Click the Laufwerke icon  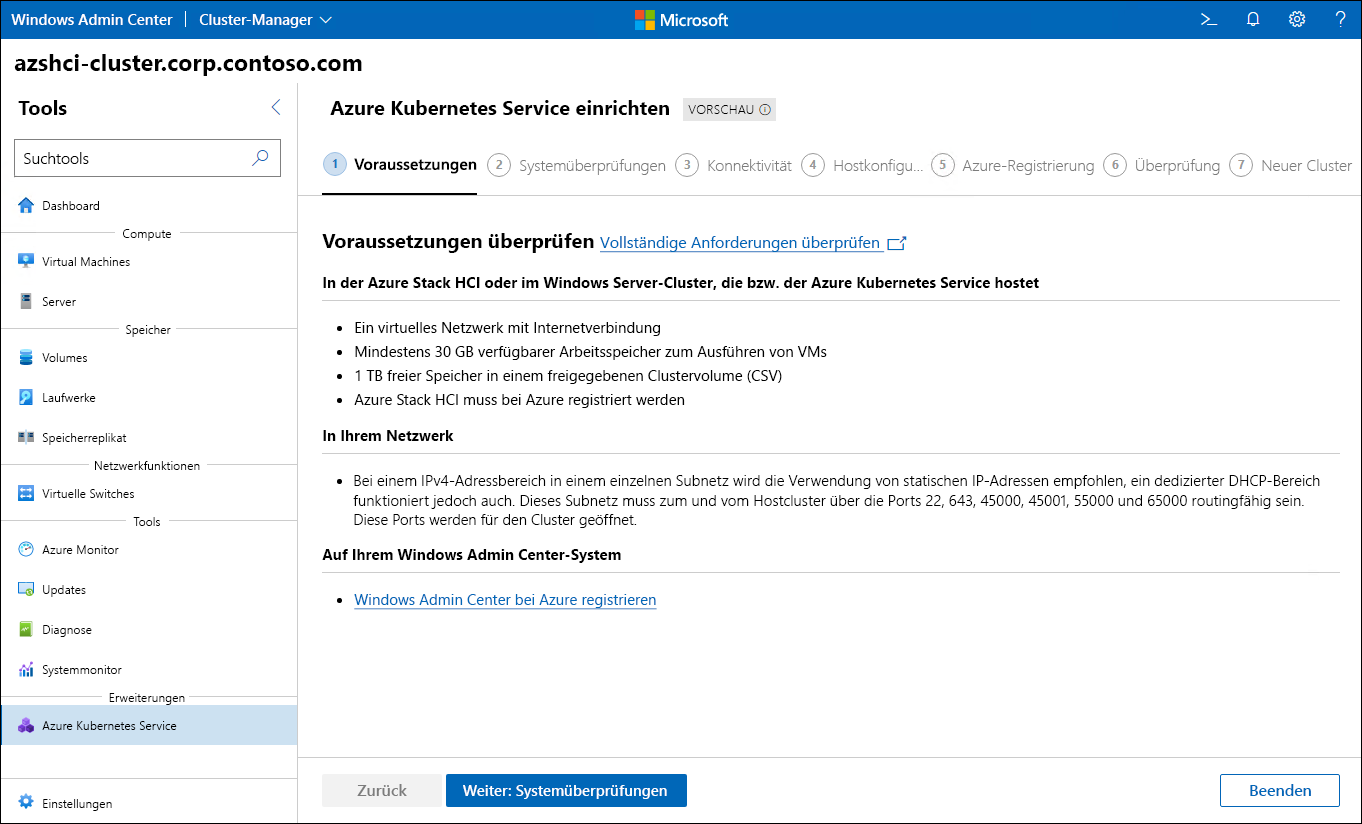26,398
